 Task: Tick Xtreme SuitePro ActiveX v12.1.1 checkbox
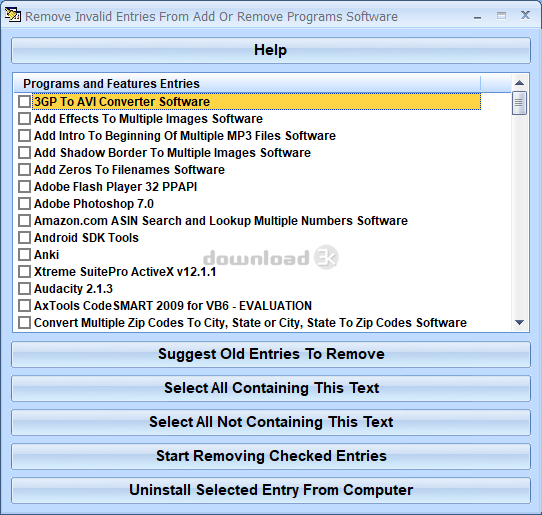(x=24, y=272)
